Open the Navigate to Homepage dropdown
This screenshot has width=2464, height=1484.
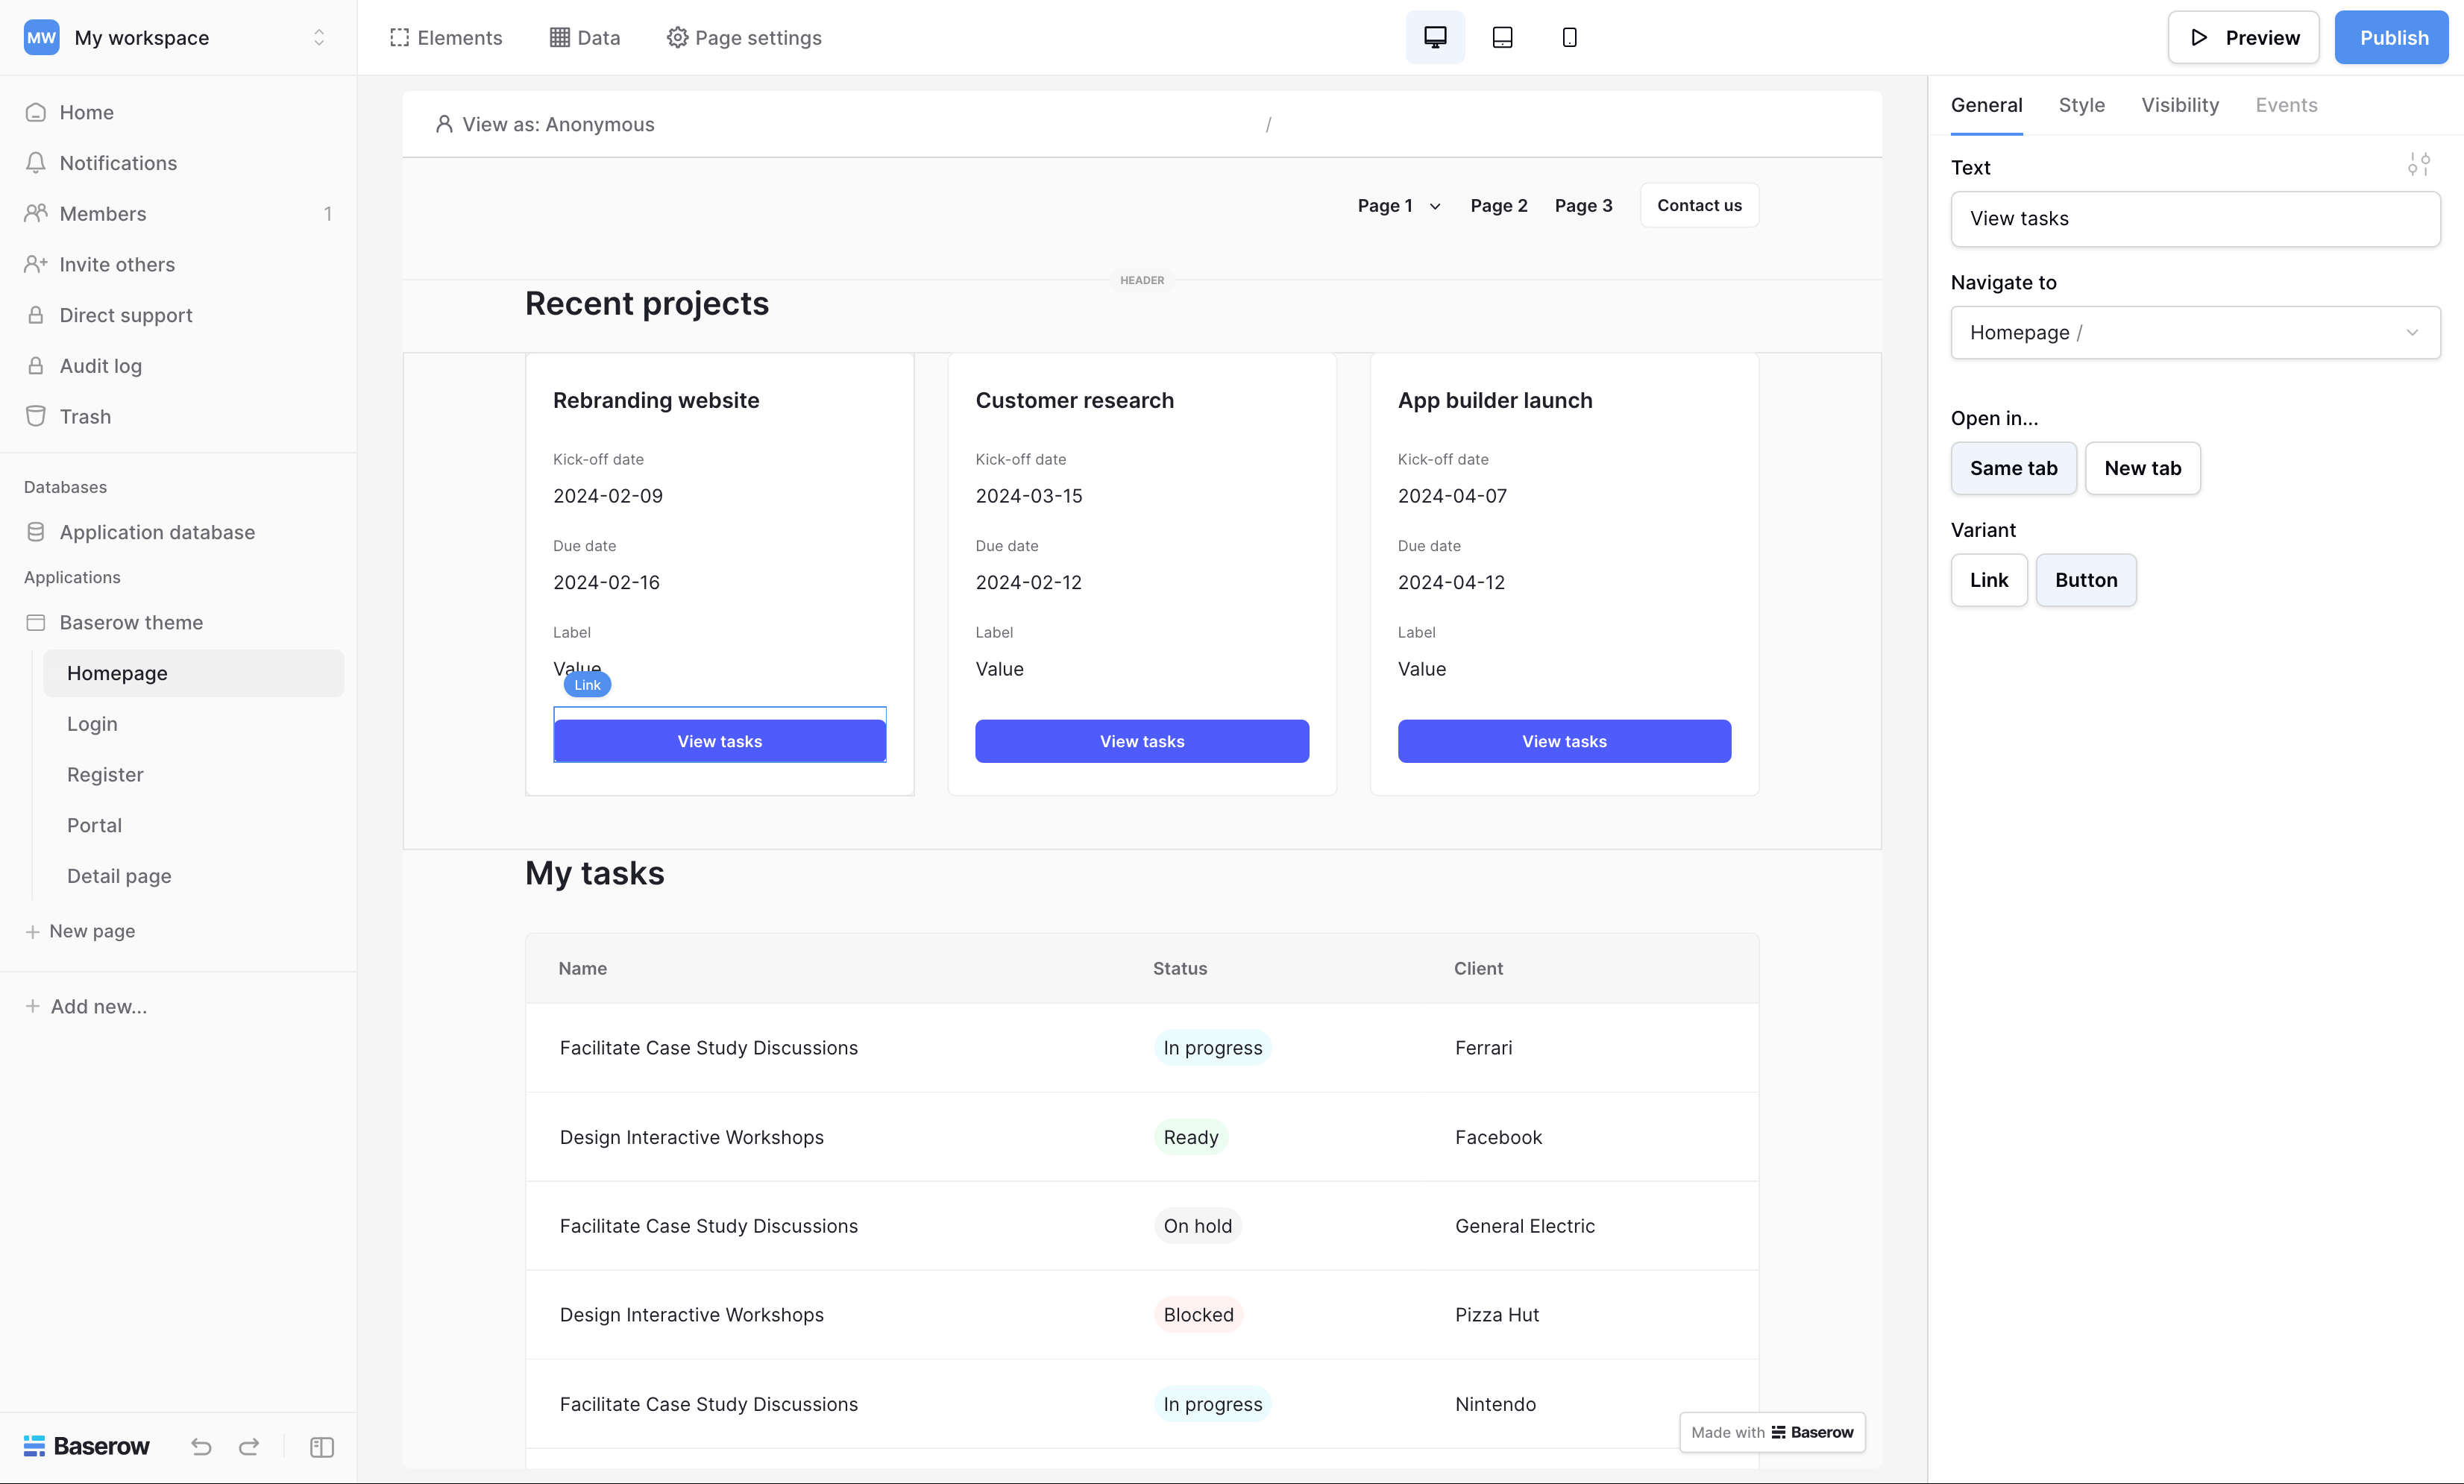click(2194, 332)
